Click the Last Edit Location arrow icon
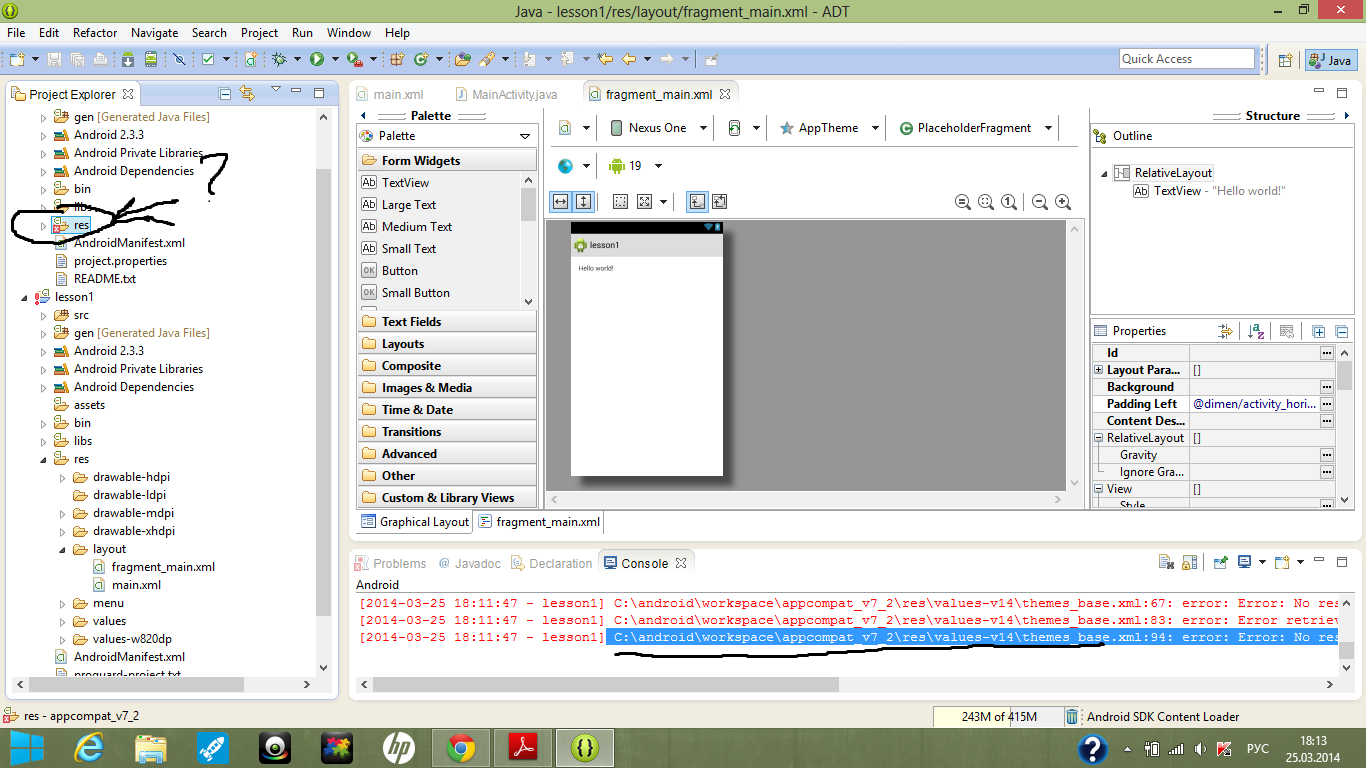 tap(604, 59)
